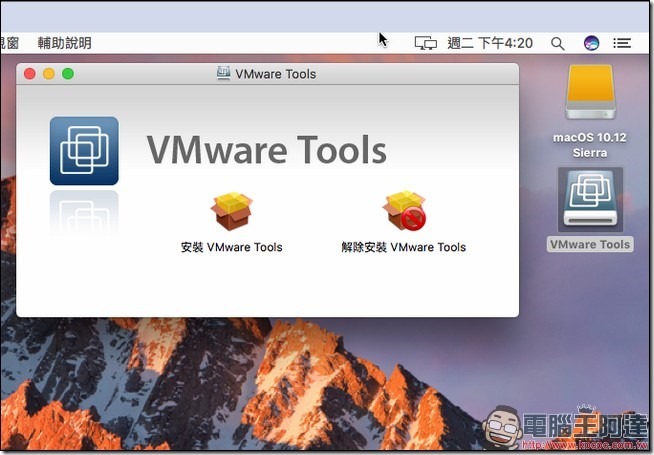Select the VMware Tools disk on desktop
The width and height of the screenshot is (654, 455).
[x=590, y=199]
